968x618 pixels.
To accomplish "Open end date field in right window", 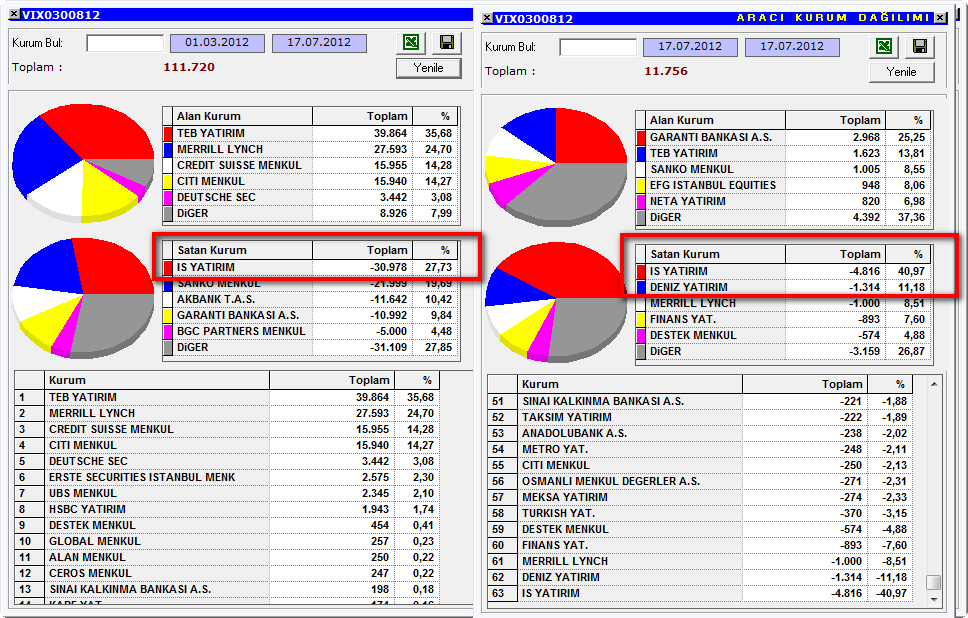I will tap(792, 46).
